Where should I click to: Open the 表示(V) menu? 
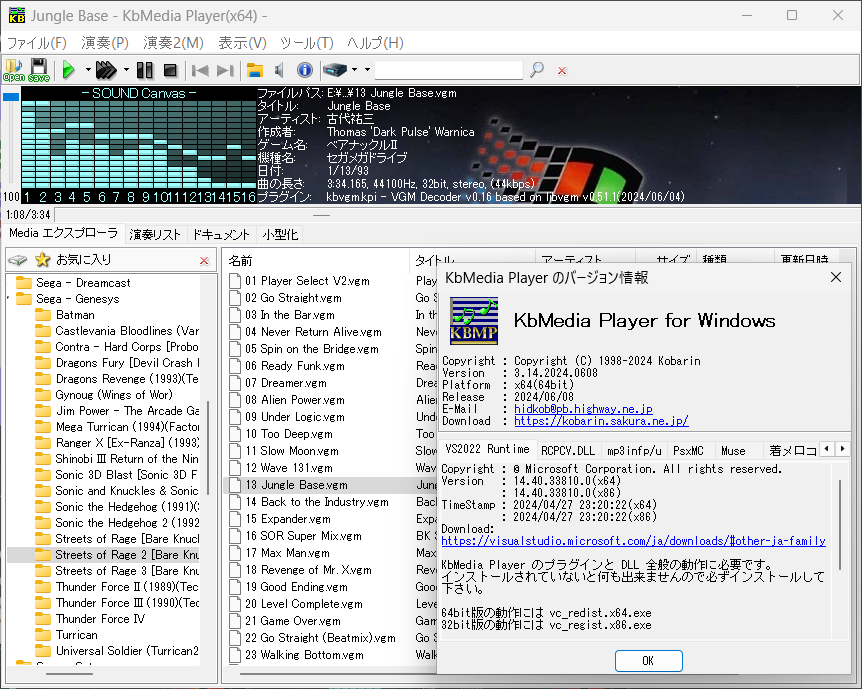[242, 43]
